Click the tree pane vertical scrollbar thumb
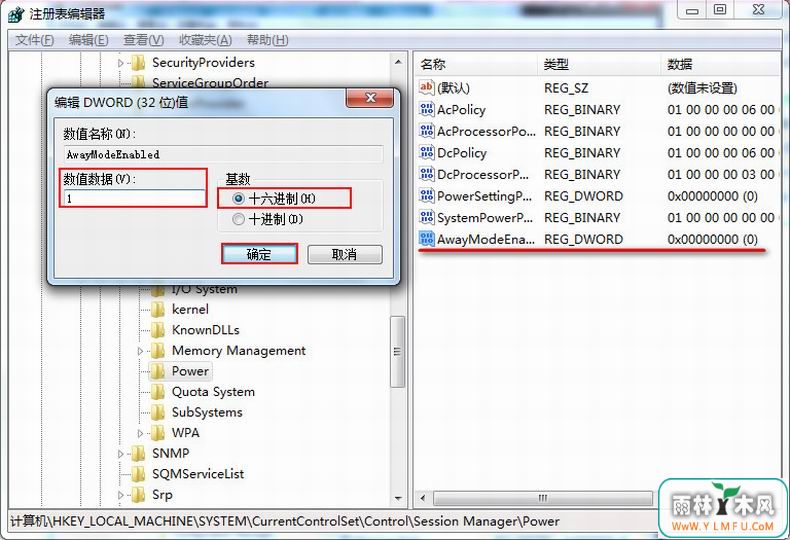790x540 pixels. (398, 352)
